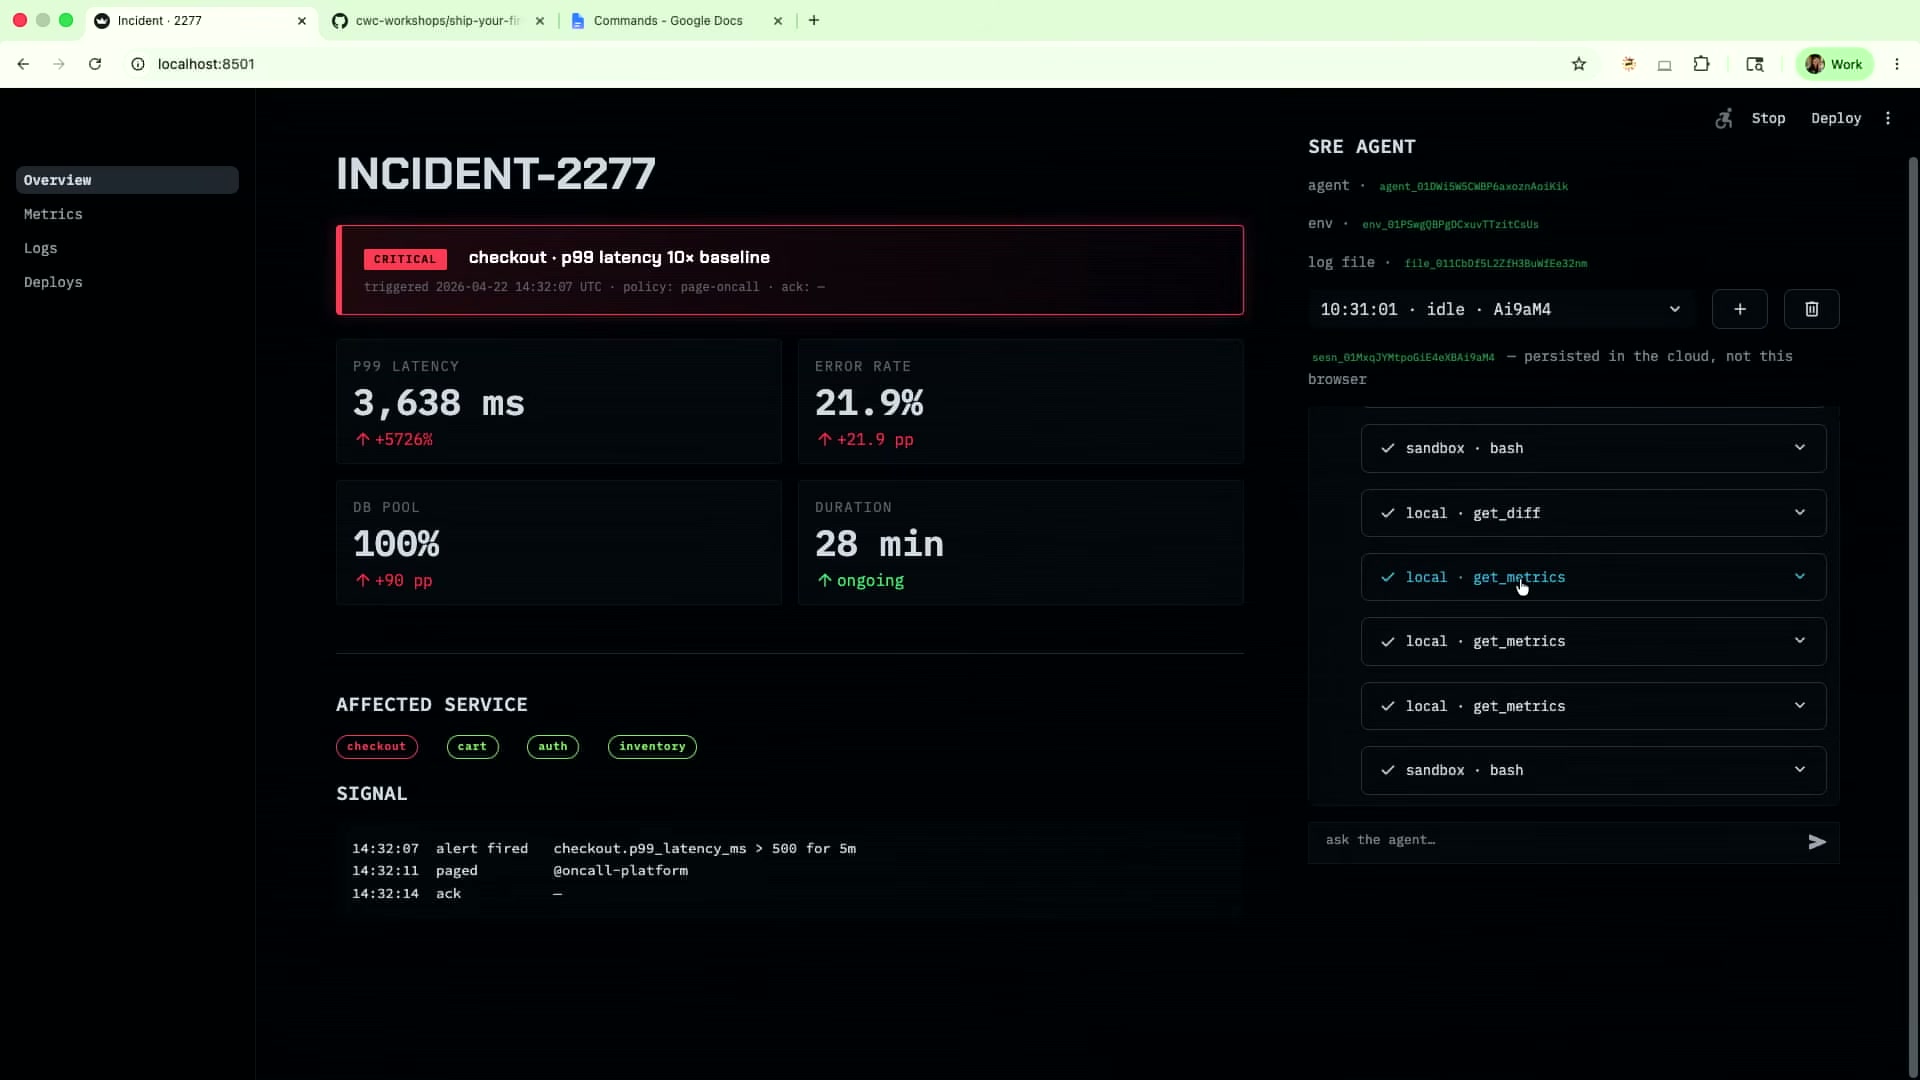Viewport: 1920px width, 1080px height.
Task: Click the INCIDENT-2277 heading
Action: (x=495, y=174)
